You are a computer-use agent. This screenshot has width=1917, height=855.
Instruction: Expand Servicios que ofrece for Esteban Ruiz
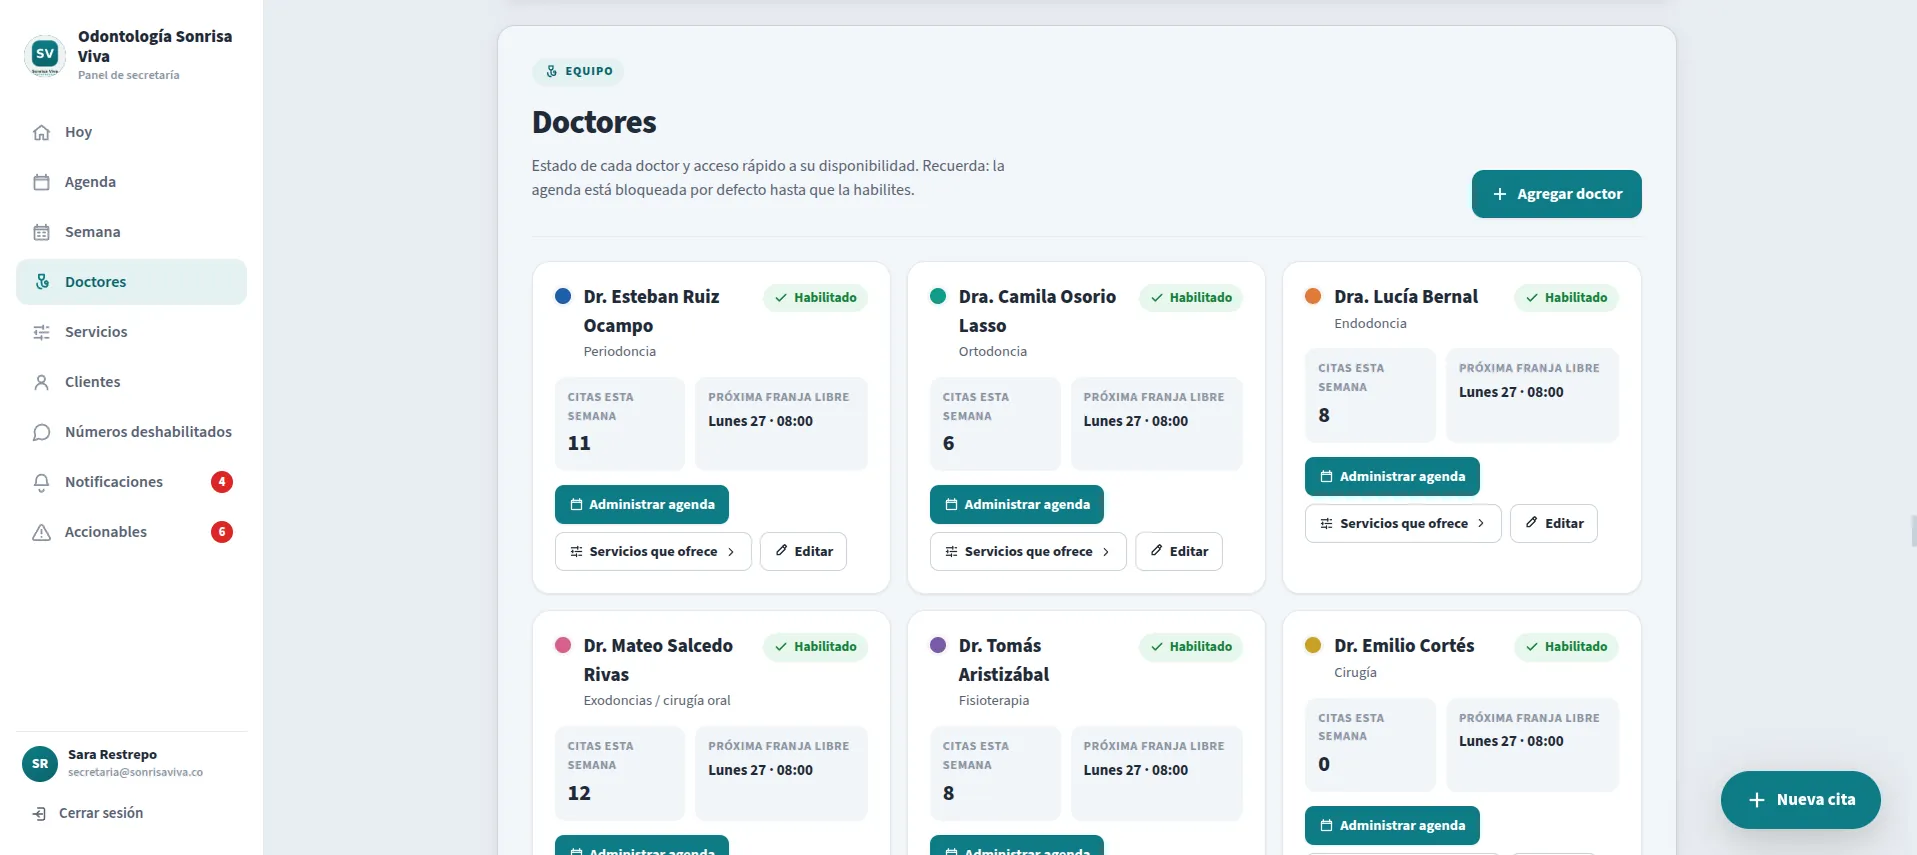point(653,551)
